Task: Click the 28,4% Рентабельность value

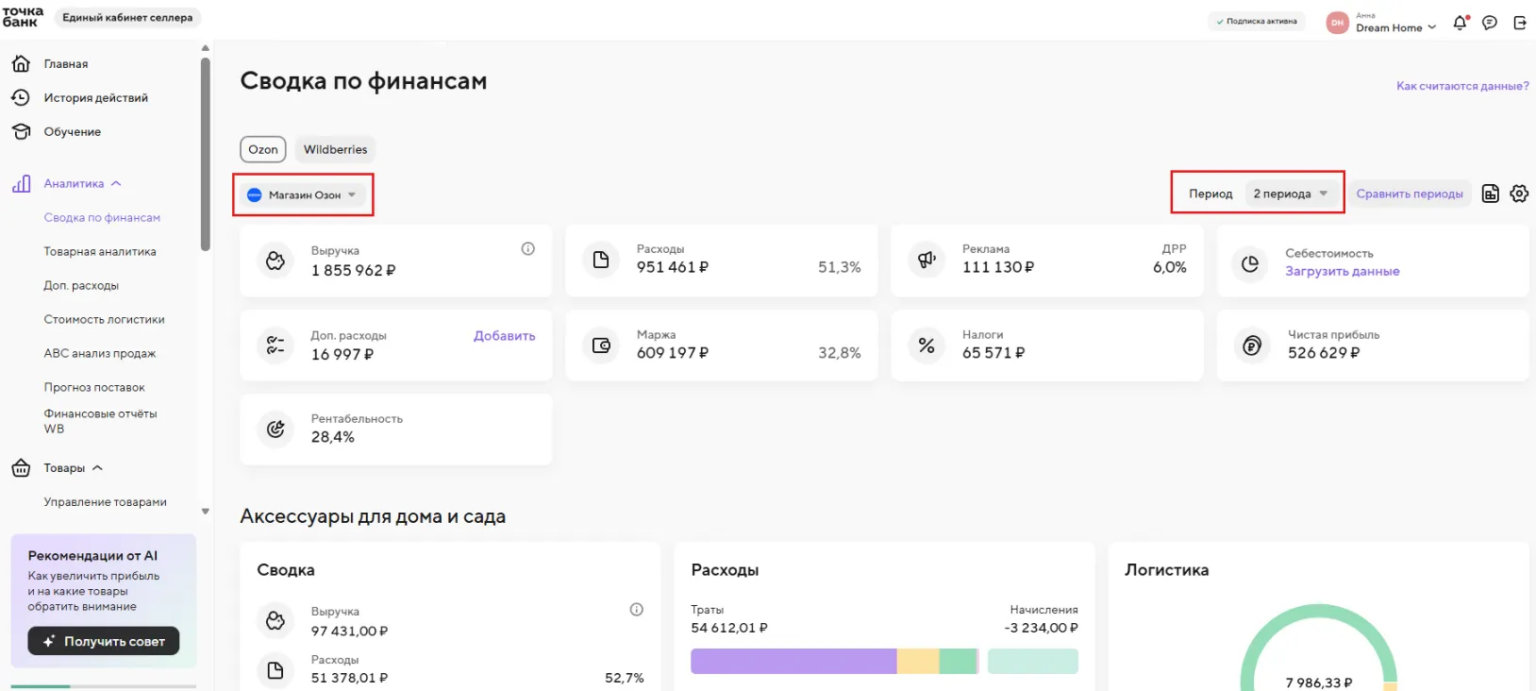Action: pos(333,437)
